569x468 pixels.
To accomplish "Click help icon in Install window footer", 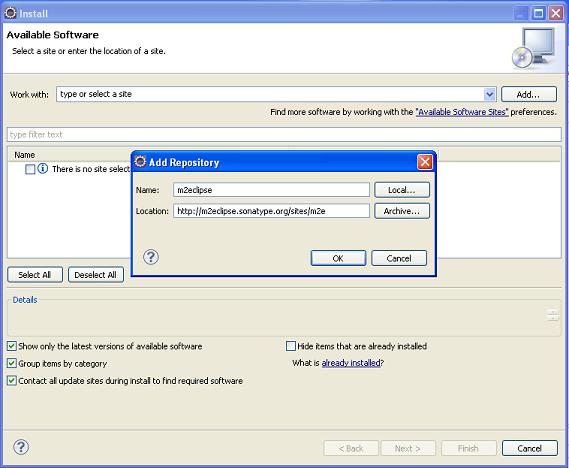I will click(x=21, y=447).
